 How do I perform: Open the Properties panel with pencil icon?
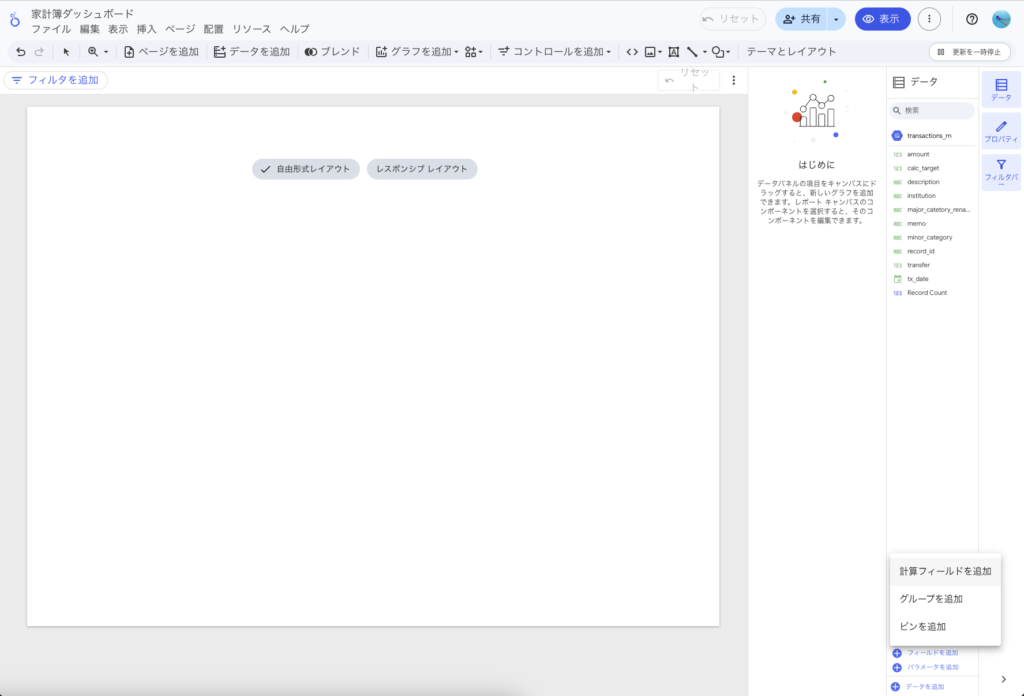[1001, 132]
